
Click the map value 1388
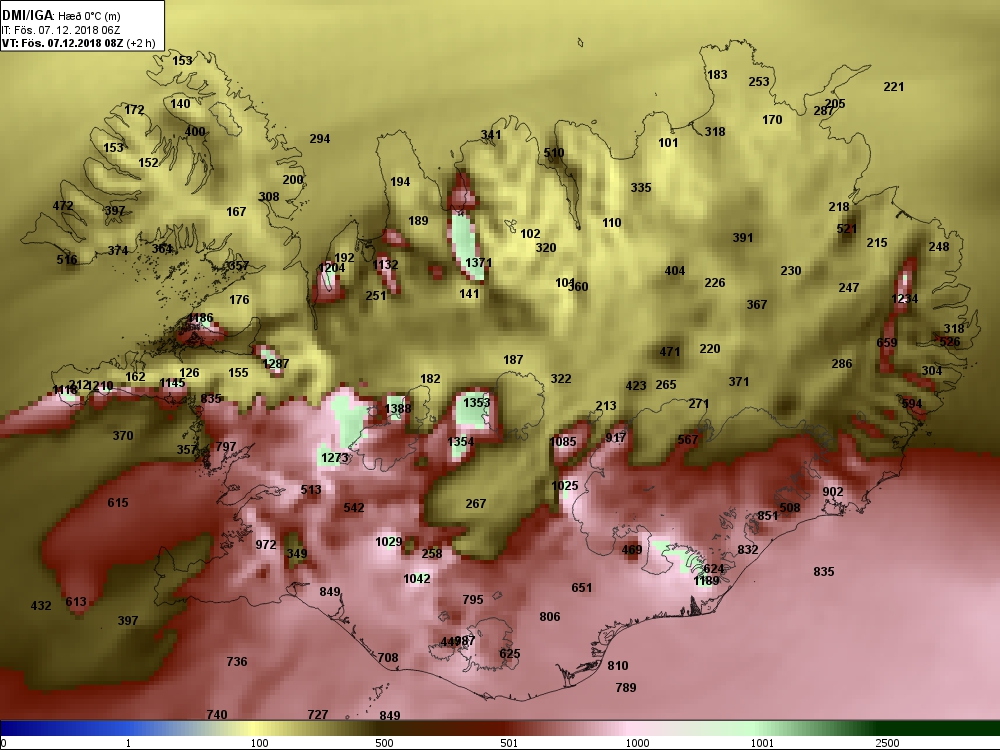point(398,408)
